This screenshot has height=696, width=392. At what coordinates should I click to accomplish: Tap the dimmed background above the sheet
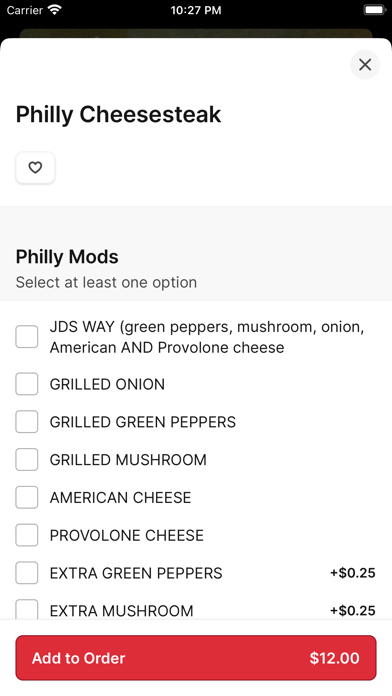(196, 32)
